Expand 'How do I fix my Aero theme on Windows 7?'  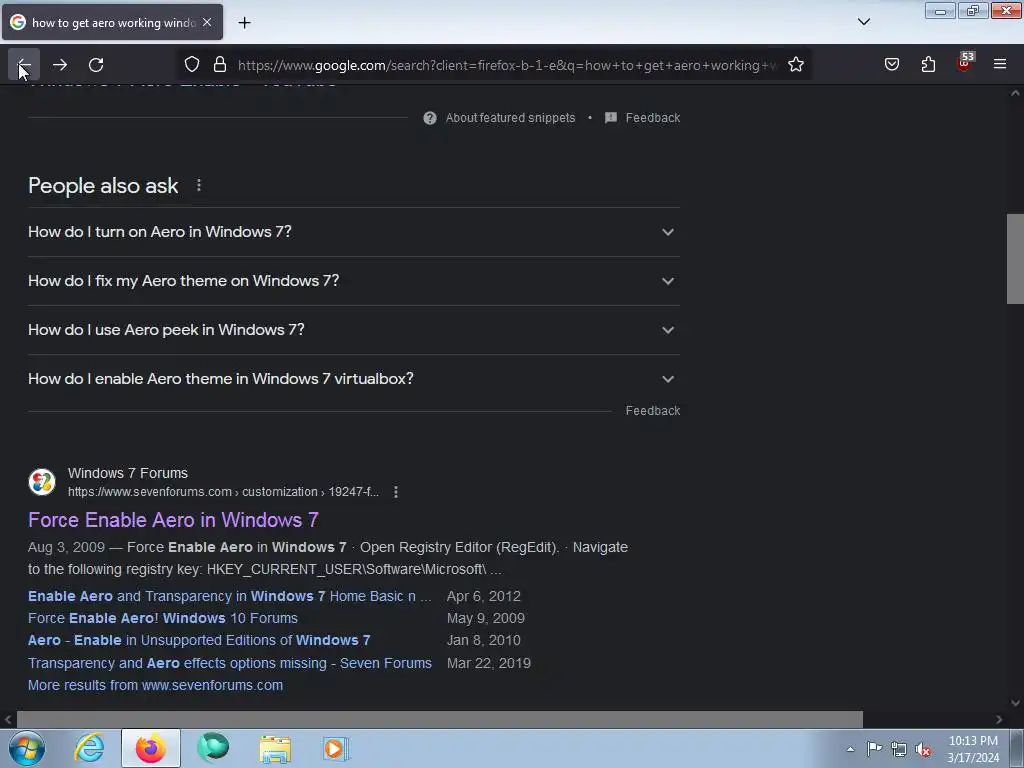pos(353,281)
